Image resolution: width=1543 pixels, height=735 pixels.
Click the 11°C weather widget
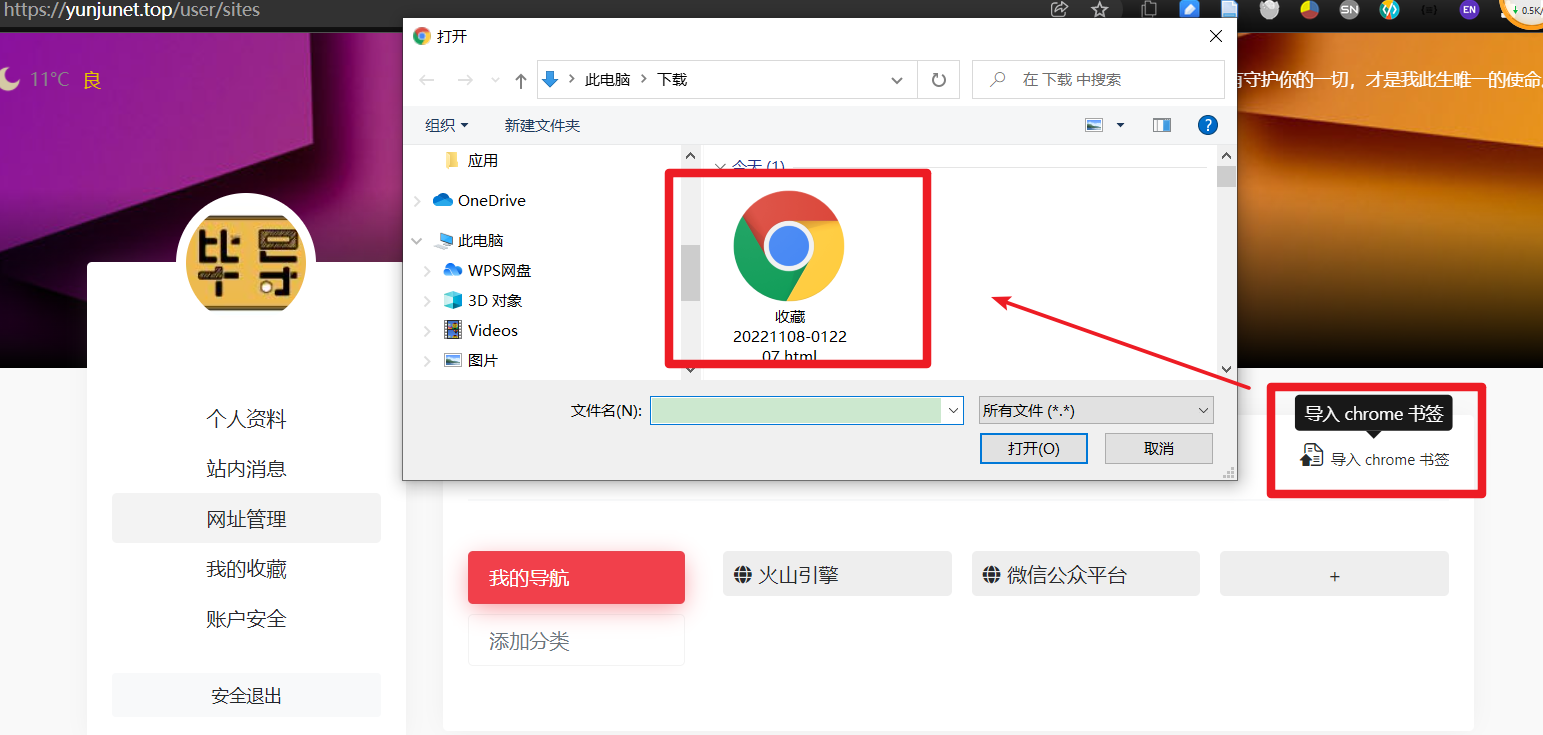pos(50,79)
